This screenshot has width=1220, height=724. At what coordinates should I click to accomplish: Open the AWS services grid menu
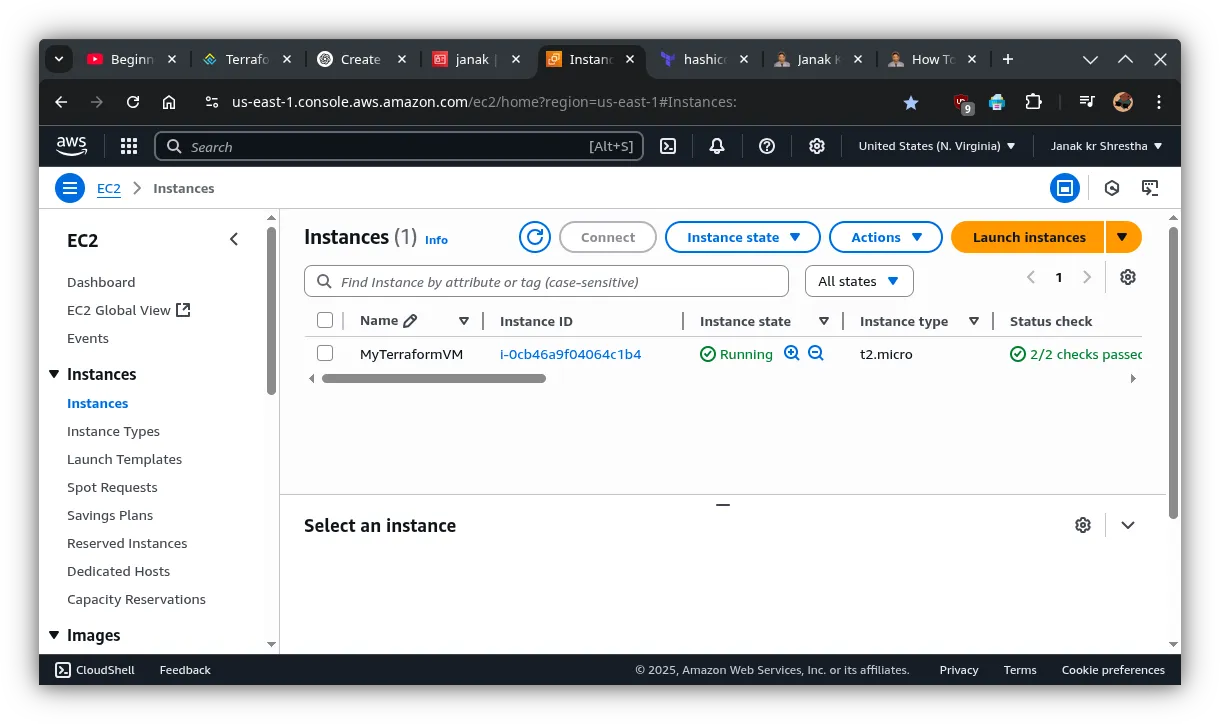(129, 146)
